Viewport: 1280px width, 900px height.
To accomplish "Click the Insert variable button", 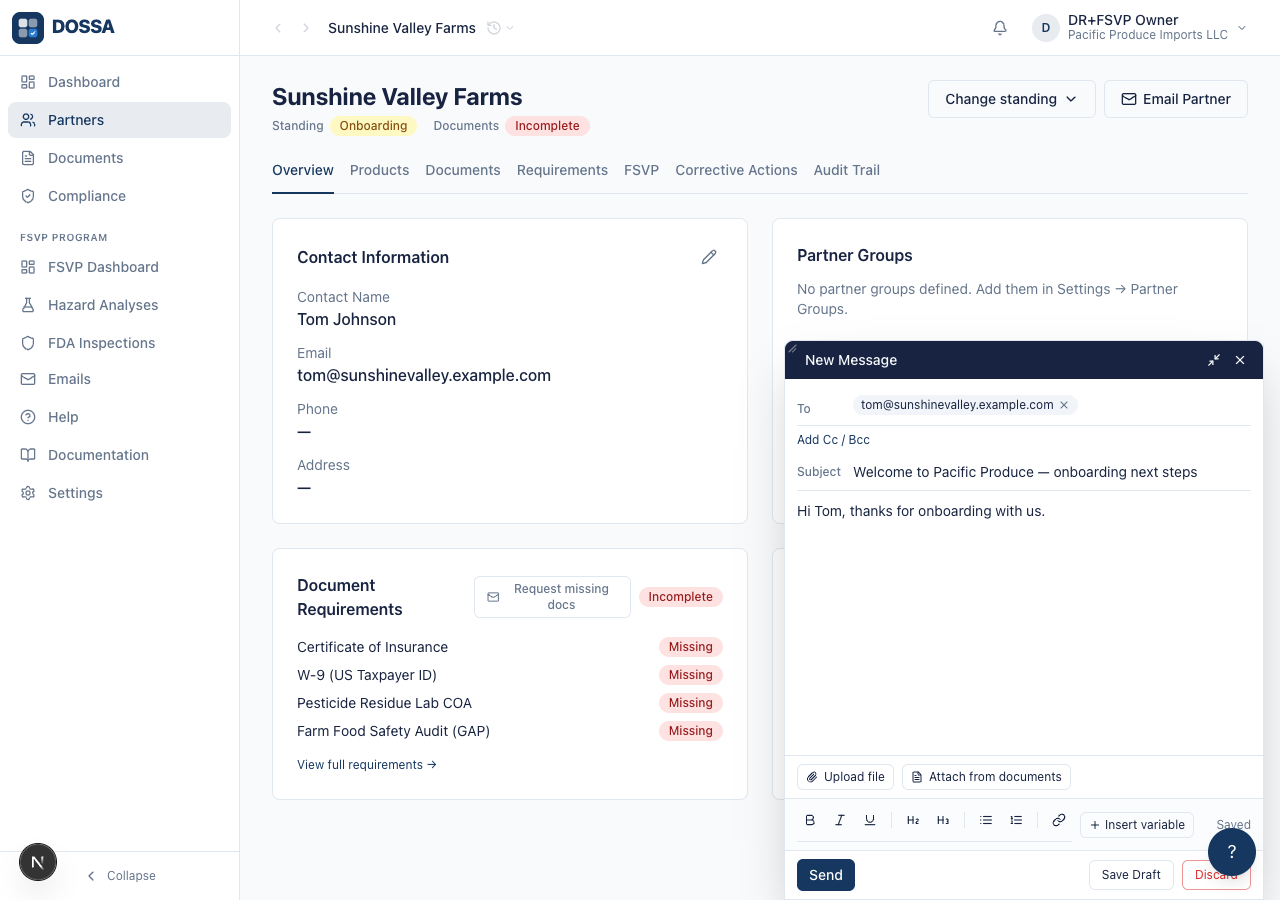I will pos(1137,825).
